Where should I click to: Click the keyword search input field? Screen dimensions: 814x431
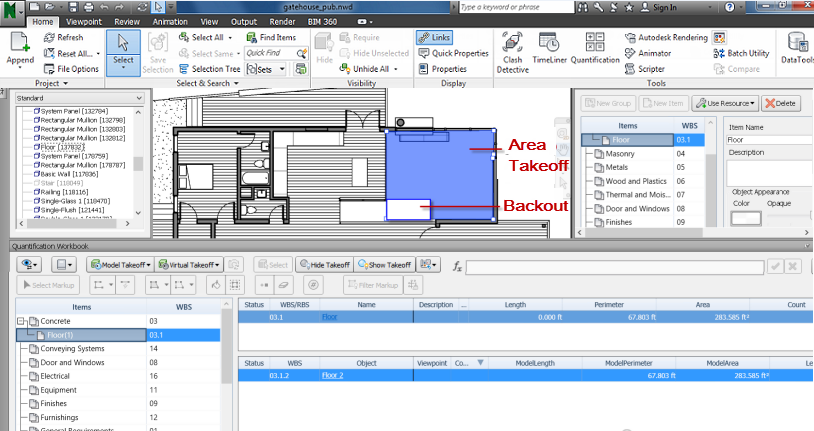pos(517,7)
